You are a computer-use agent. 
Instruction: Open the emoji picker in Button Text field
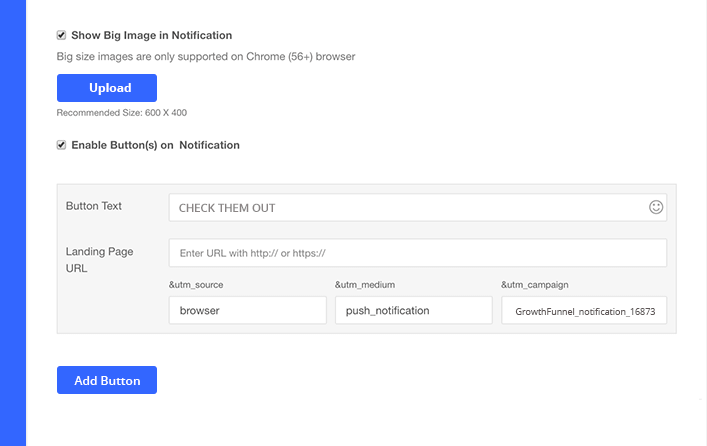point(656,207)
